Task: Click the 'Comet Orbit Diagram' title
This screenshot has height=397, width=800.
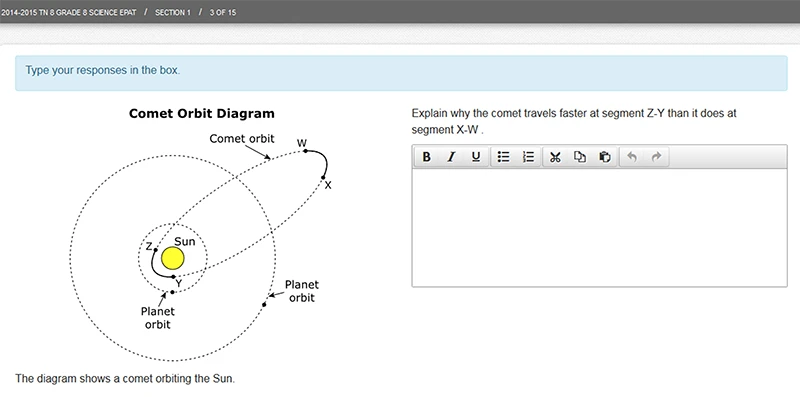Action: click(x=202, y=113)
